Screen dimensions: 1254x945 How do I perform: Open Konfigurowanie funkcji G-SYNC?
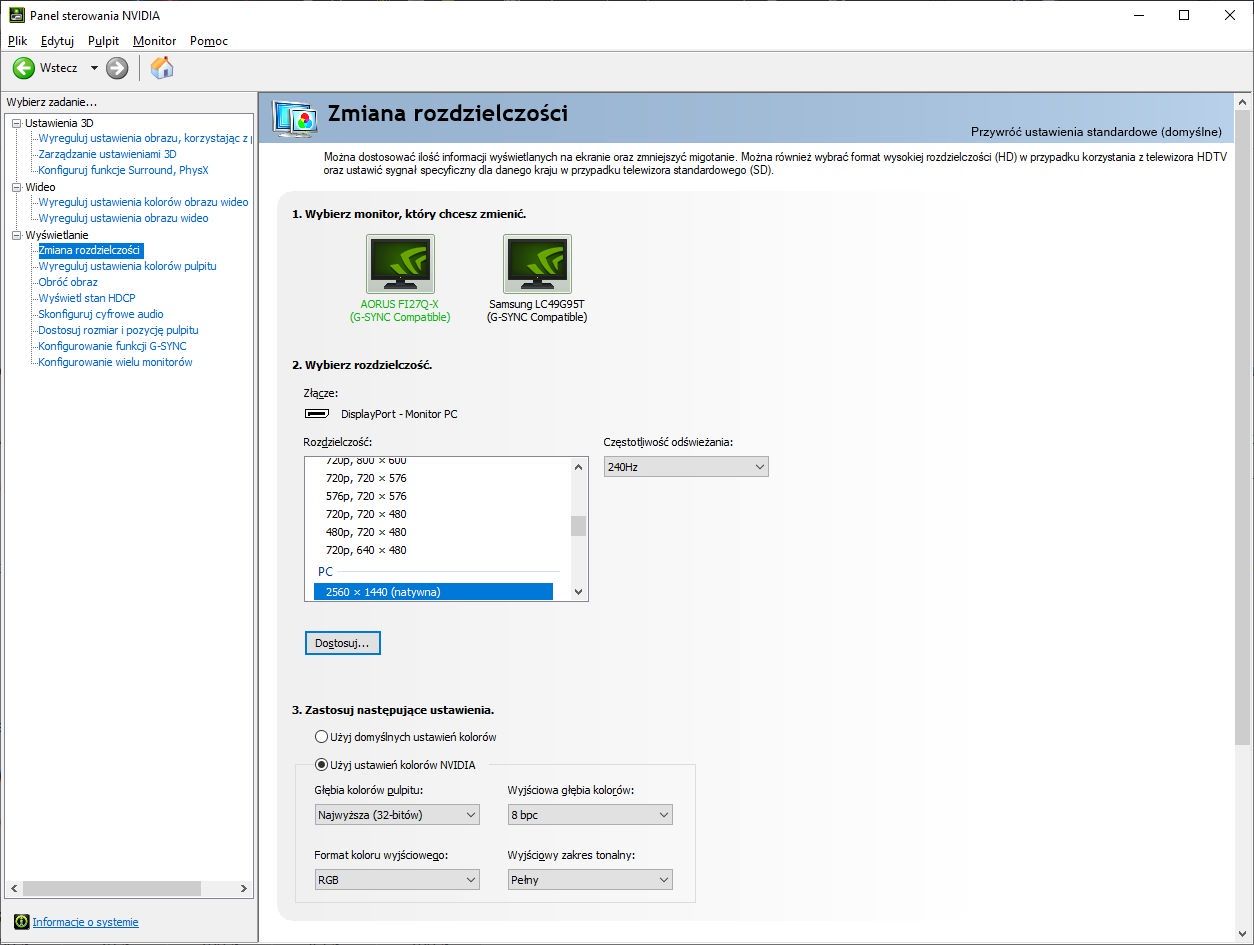112,346
